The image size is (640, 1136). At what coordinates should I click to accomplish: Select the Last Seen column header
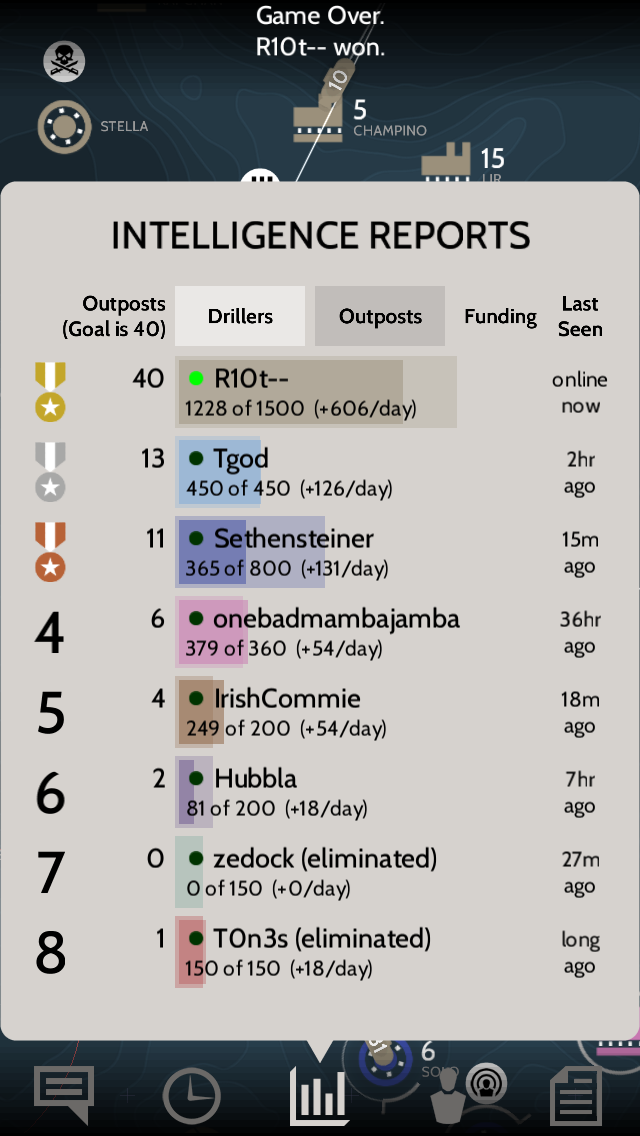point(580,316)
